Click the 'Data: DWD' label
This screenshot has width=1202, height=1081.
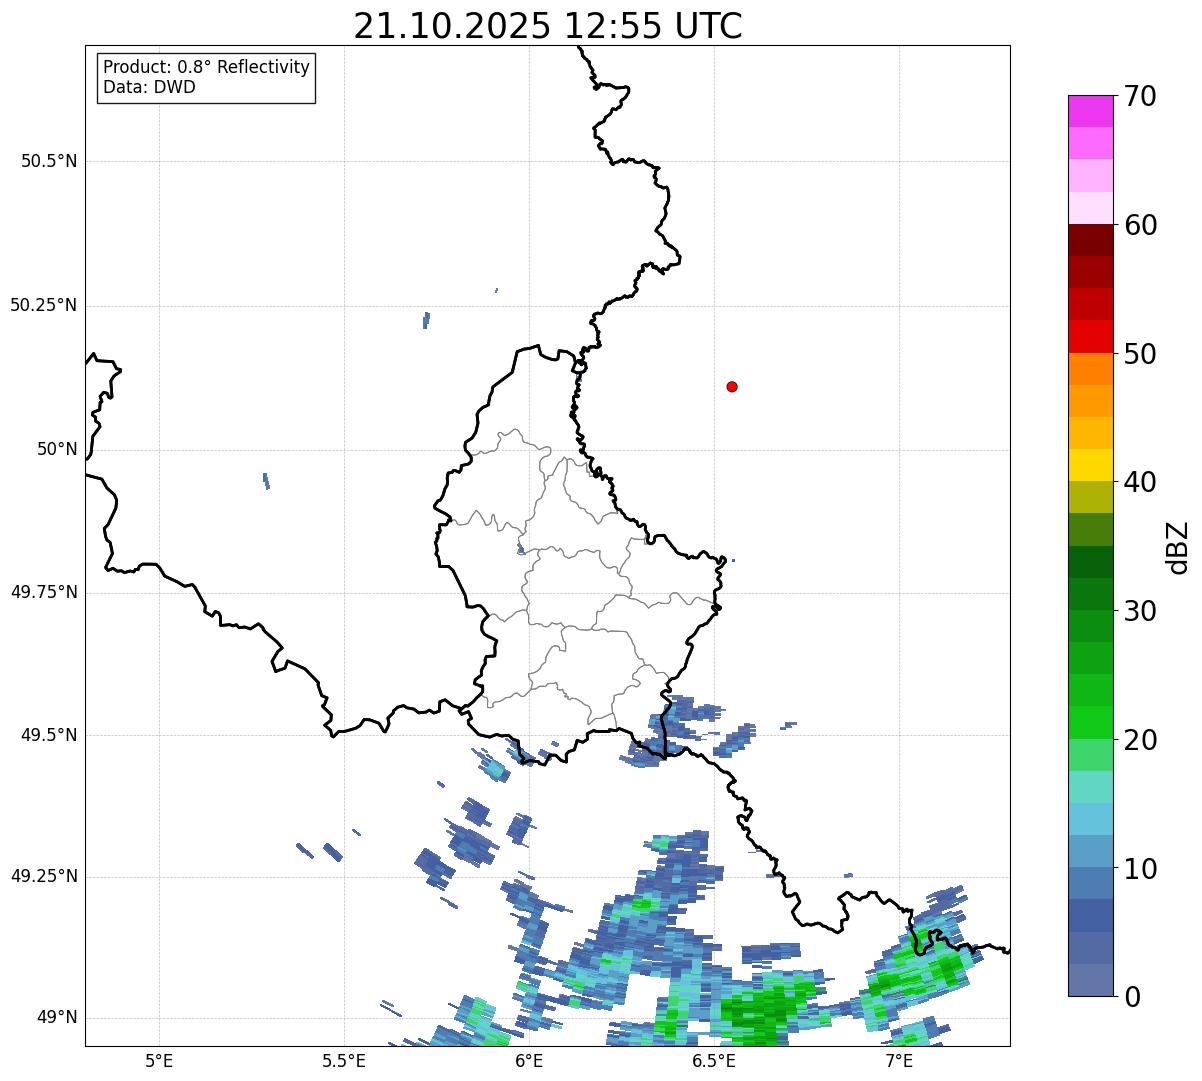click(x=149, y=87)
